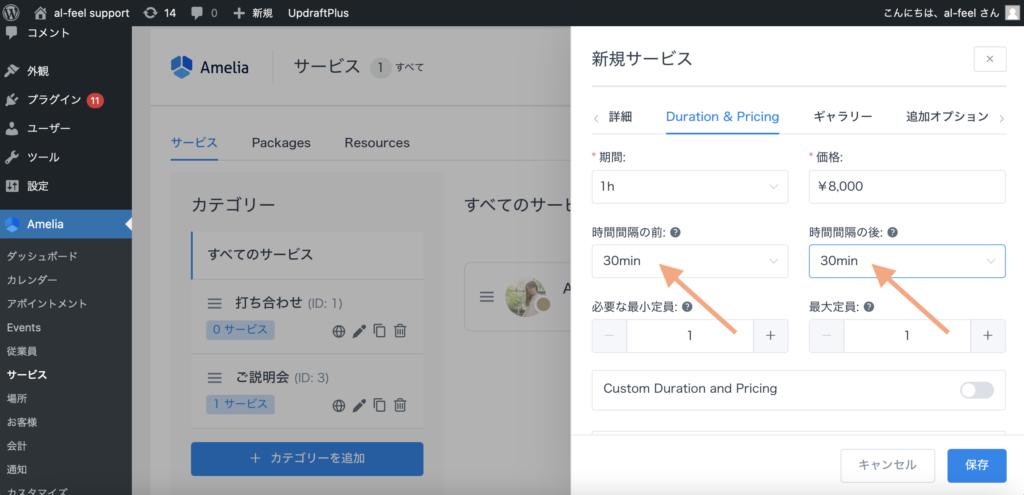The height and width of the screenshot is (495, 1024).
Task: Decrease 最大定員 with minus button
Action: click(x=826, y=336)
